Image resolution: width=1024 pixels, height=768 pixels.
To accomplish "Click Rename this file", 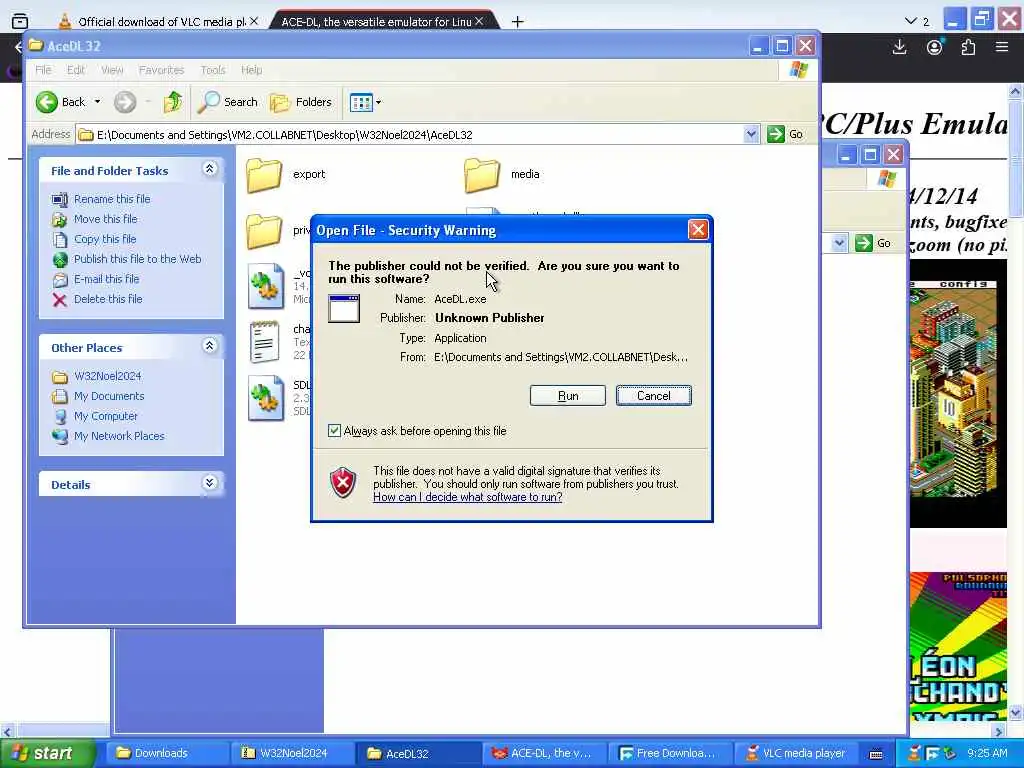I will pos(112,199).
